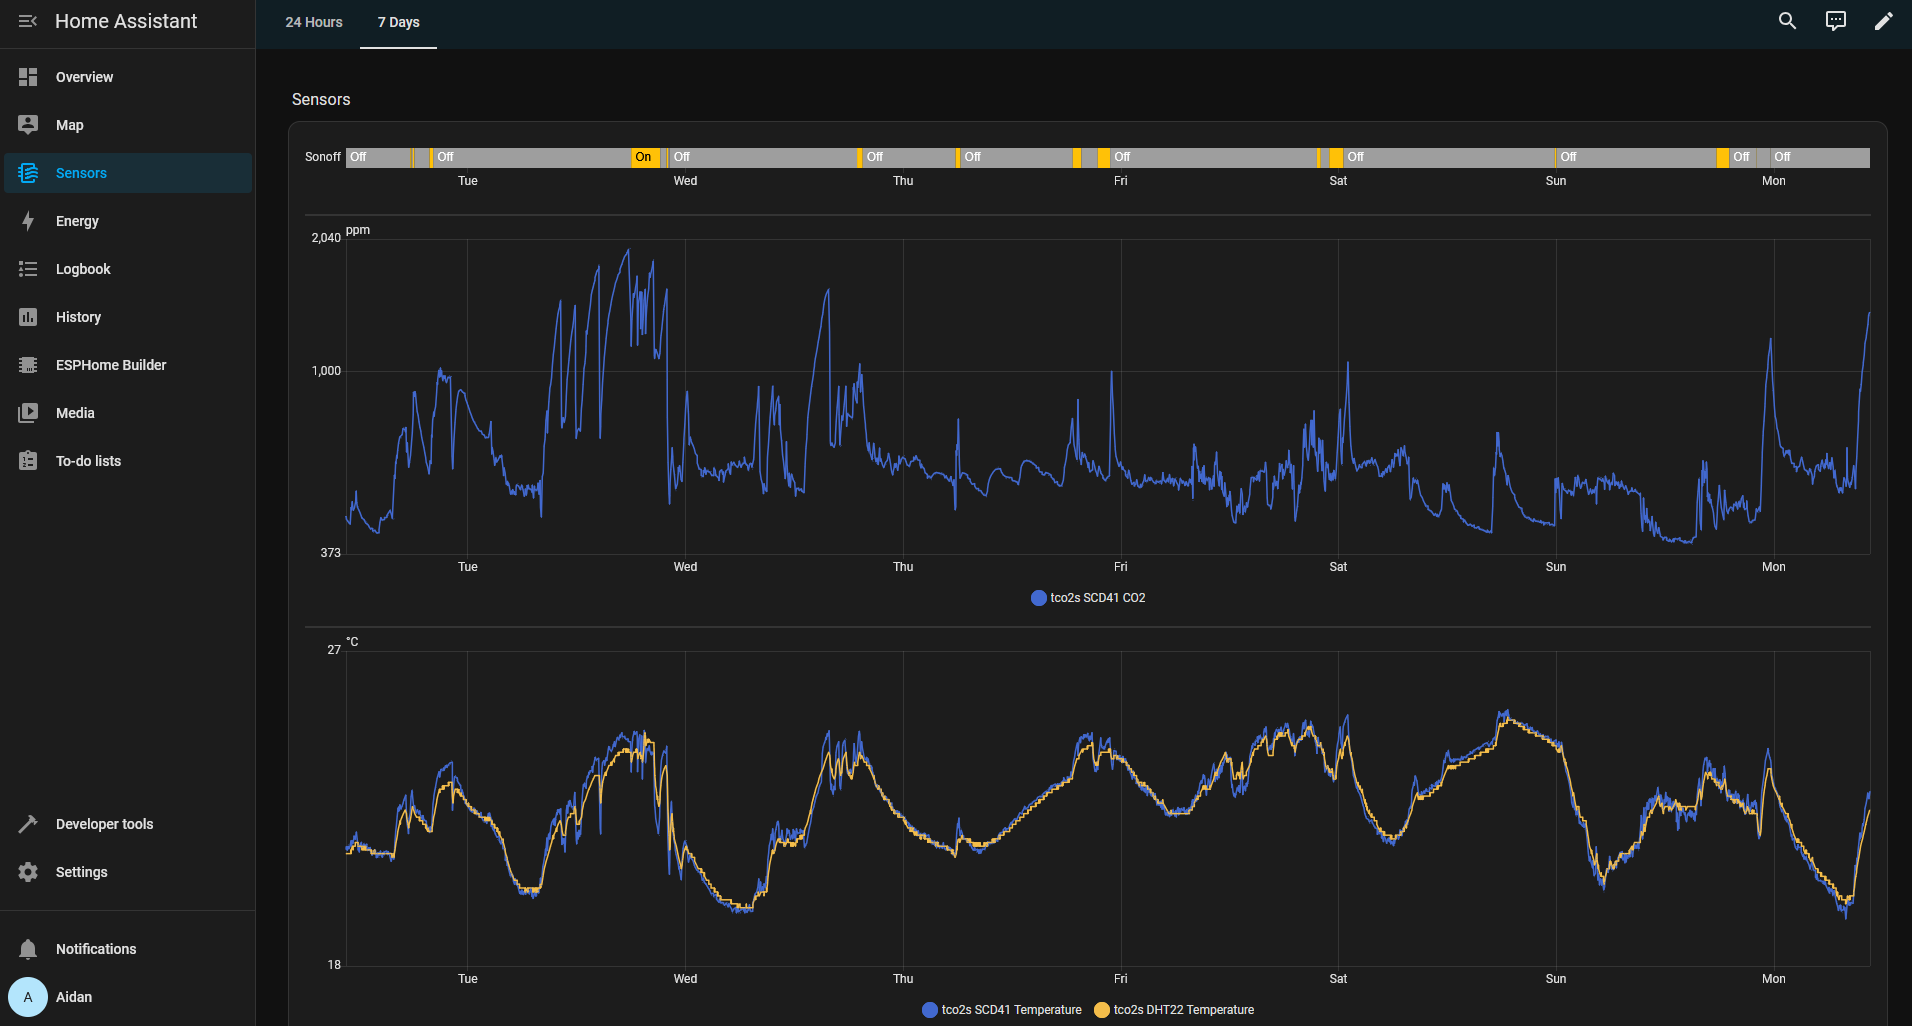Screen dimensions: 1912x1026
Task: Toggle tco2s SCD41 Temperature legend series
Action: [x=1001, y=1010]
